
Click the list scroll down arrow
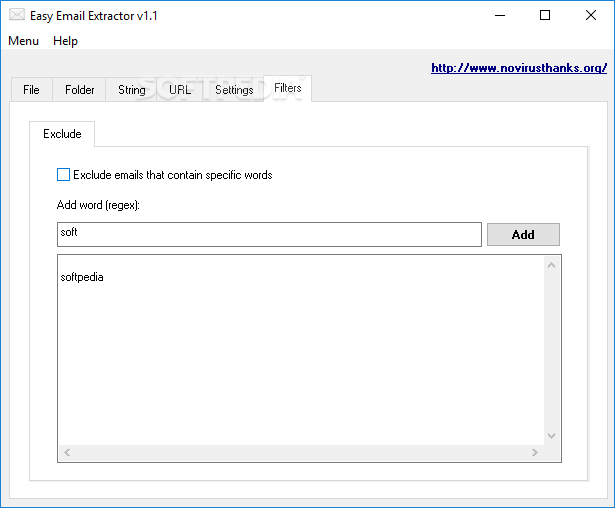[551, 436]
